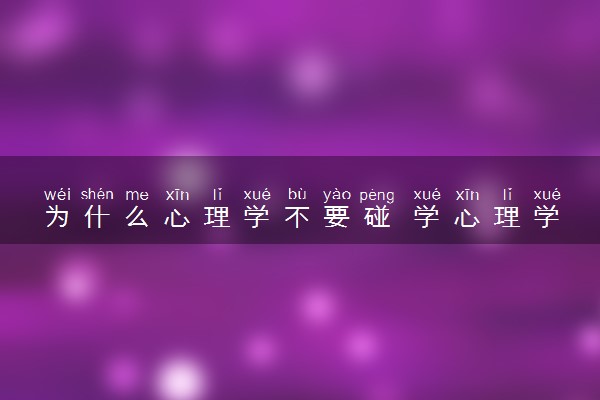Click the character 么
The height and width of the screenshot is (400, 600).
[x=137, y=217]
